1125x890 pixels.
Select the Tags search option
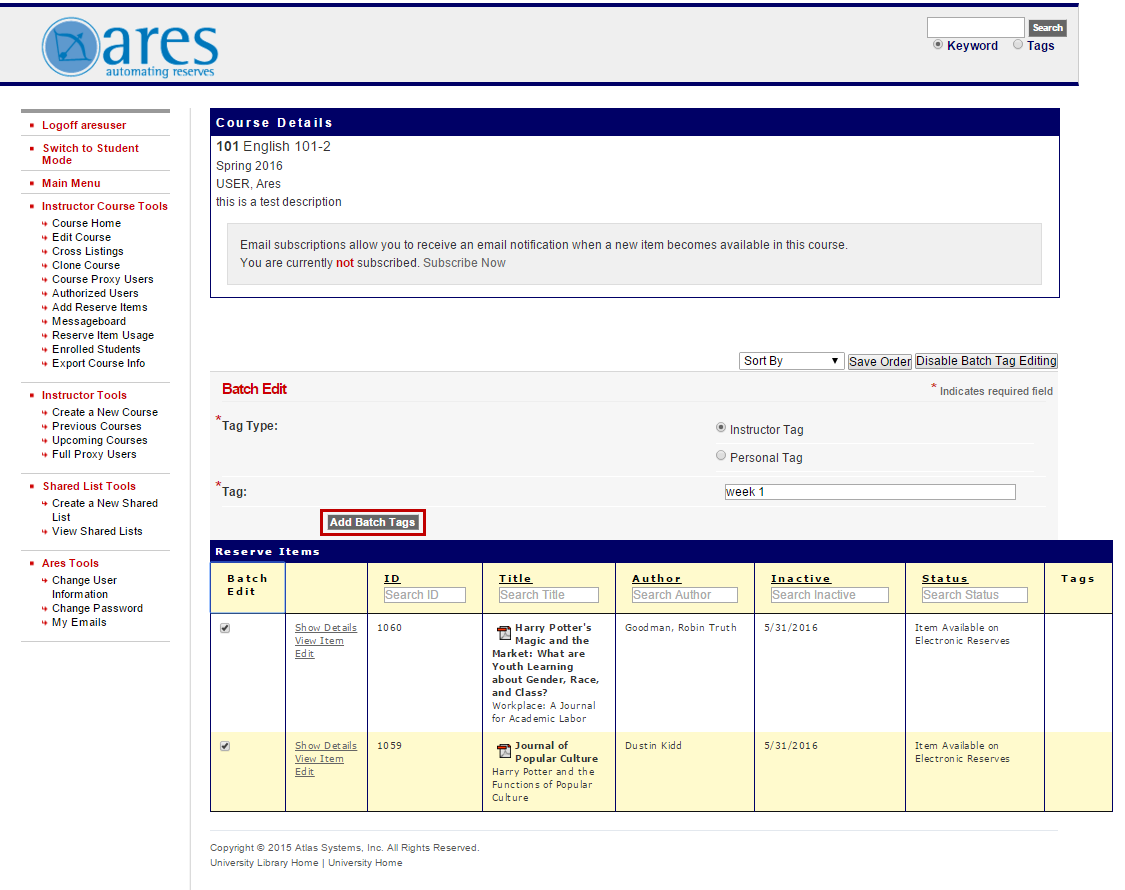point(1016,44)
